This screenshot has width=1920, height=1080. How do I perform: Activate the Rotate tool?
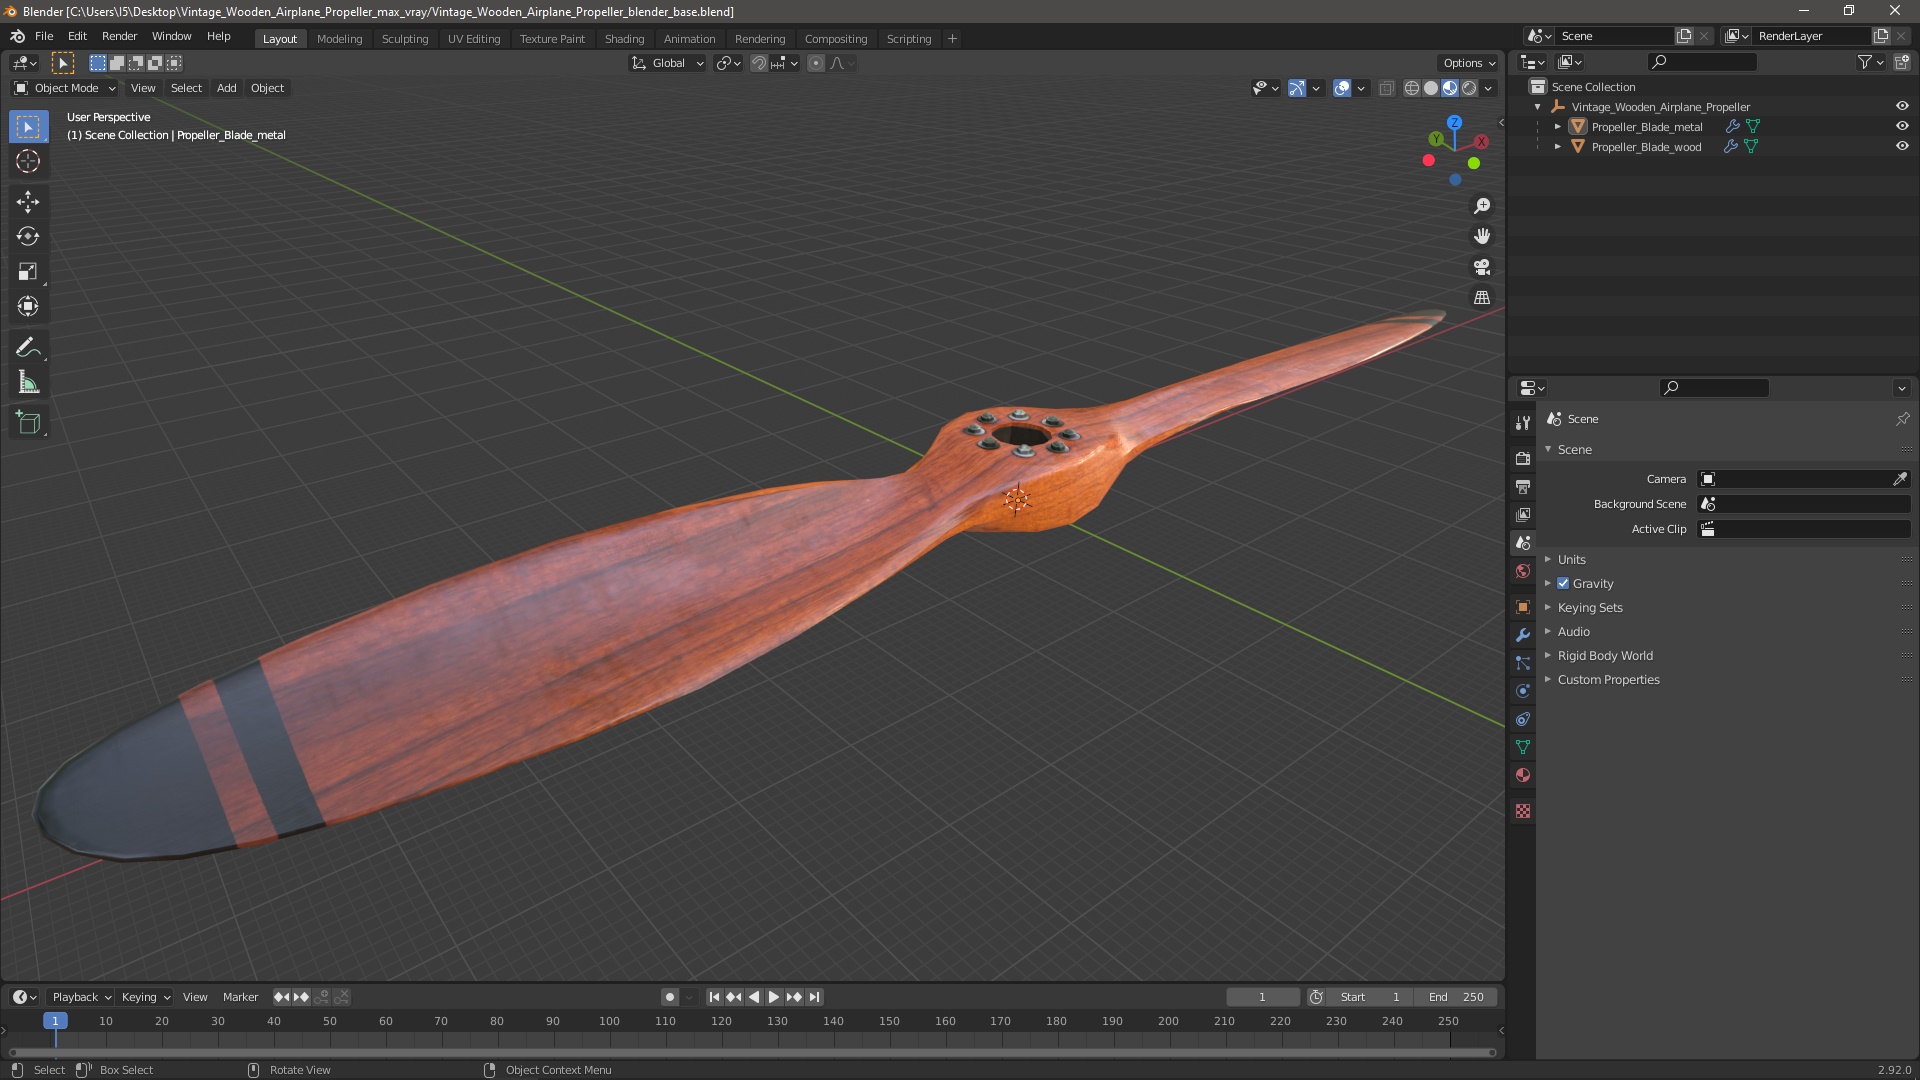[x=28, y=237]
